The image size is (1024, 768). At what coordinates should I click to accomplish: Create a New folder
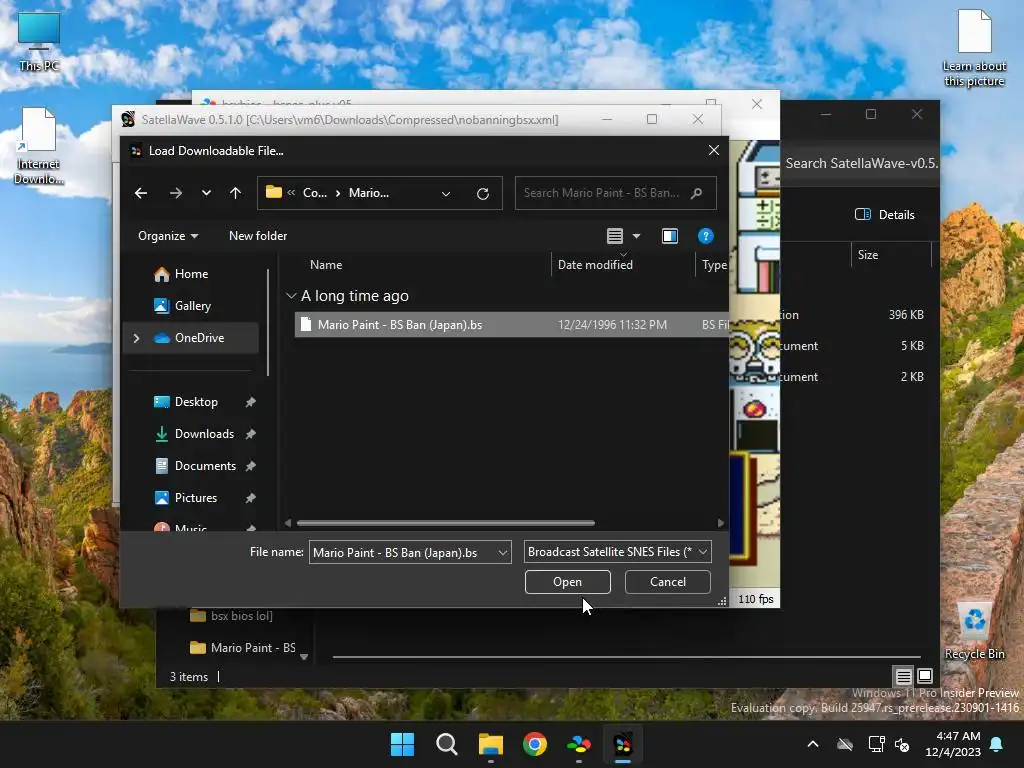point(258,236)
